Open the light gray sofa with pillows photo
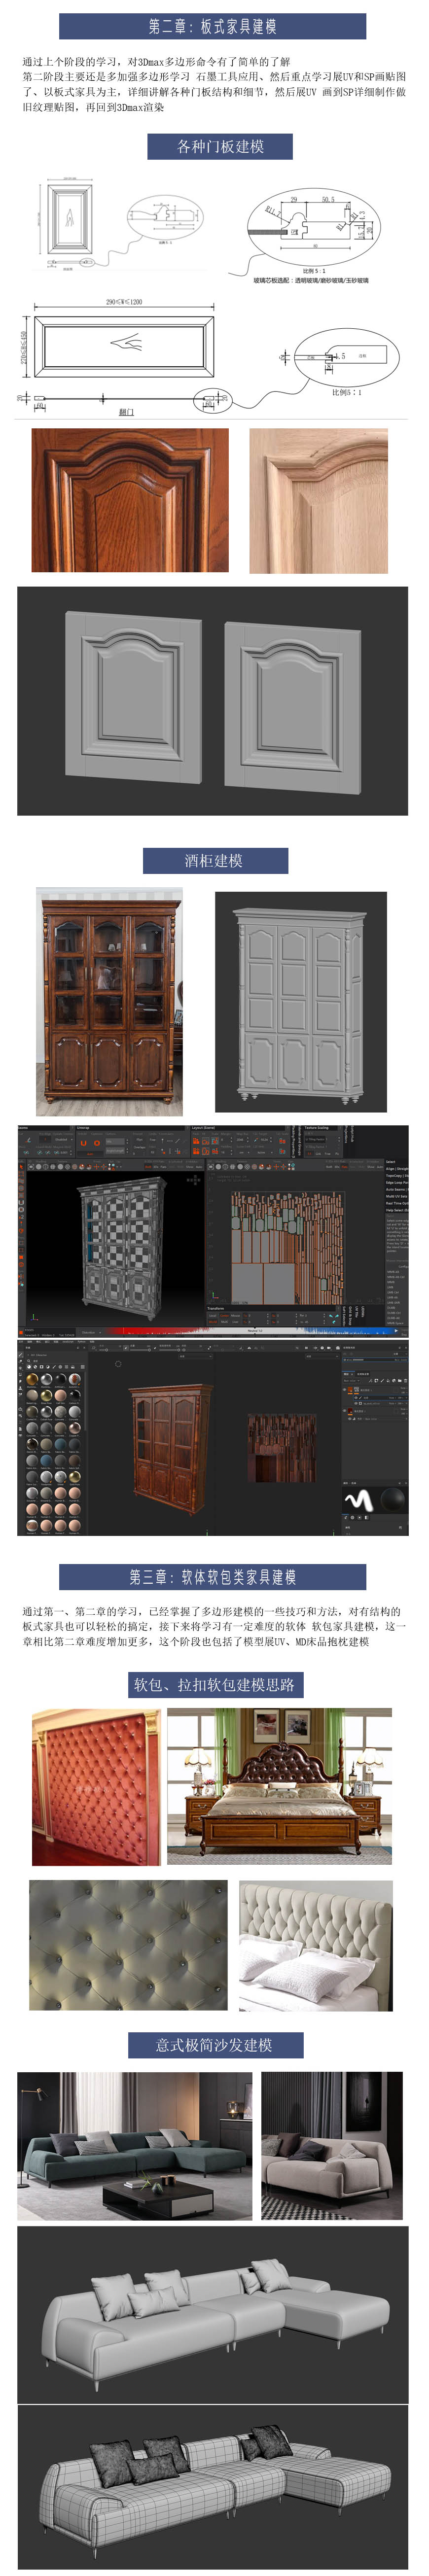This screenshot has width=429, height=2576. 332,2146
